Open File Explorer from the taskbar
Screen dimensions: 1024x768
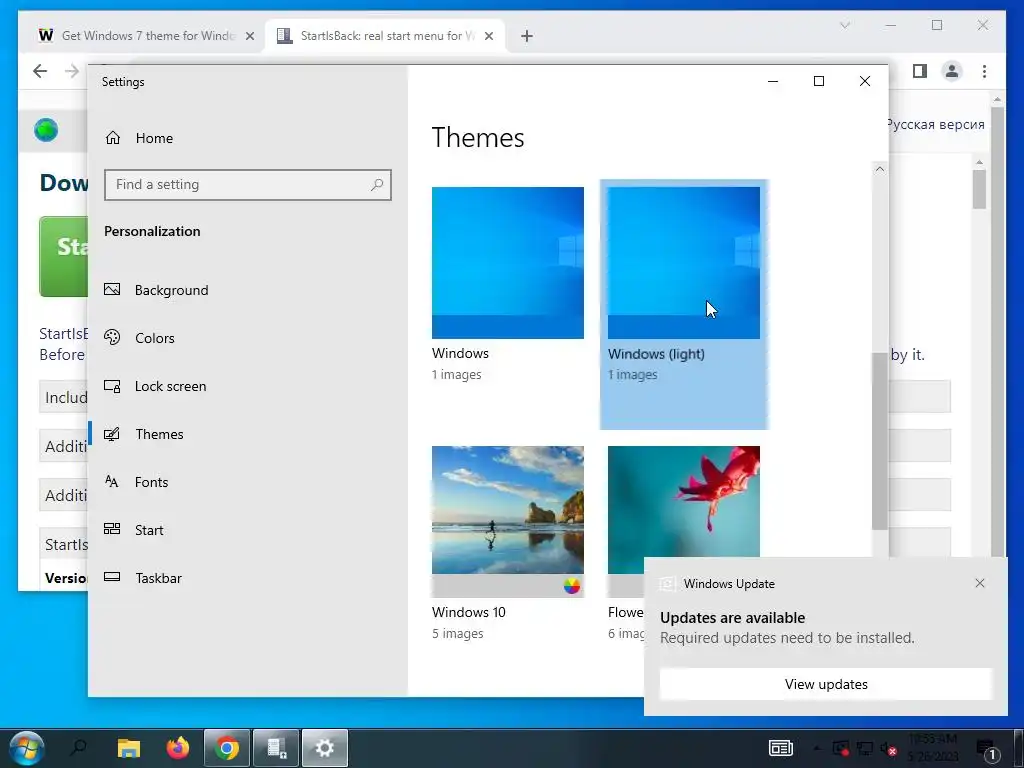click(129, 748)
